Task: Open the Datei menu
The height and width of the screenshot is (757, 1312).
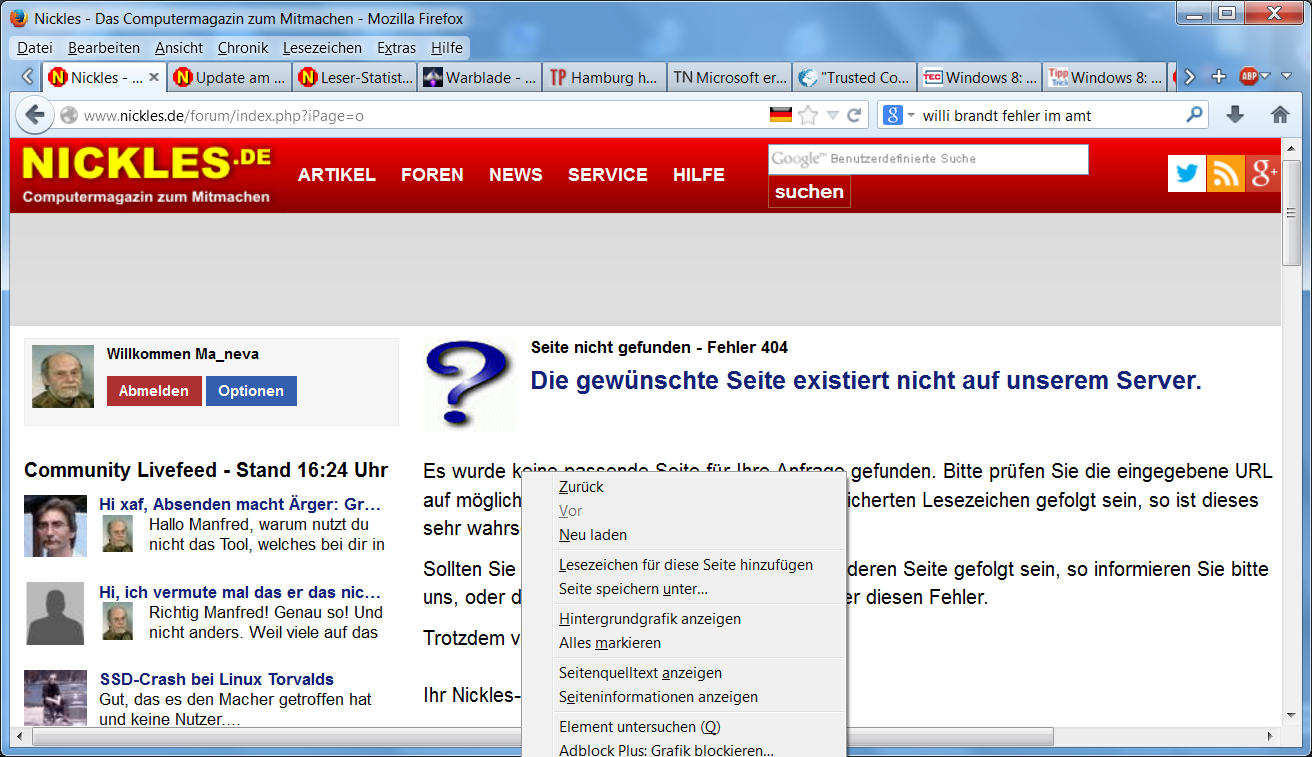Action: coord(35,47)
